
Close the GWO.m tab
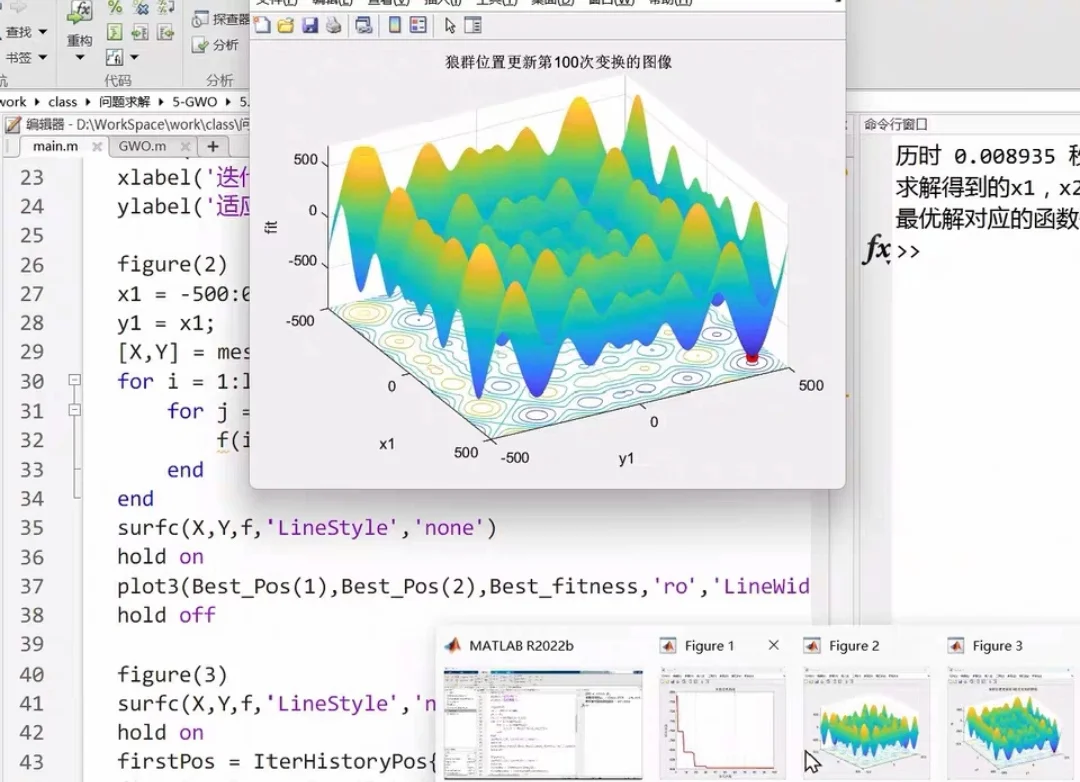pos(185,147)
